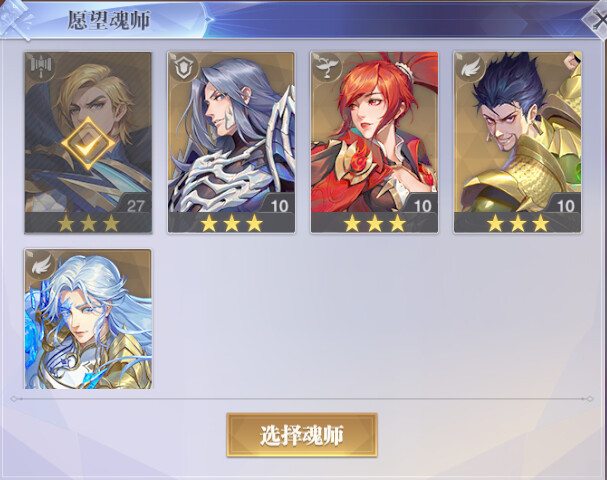Click lamp class icon on red-haired hero
Image resolution: width=607 pixels, height=480 pixels.
tap(326, 68)
